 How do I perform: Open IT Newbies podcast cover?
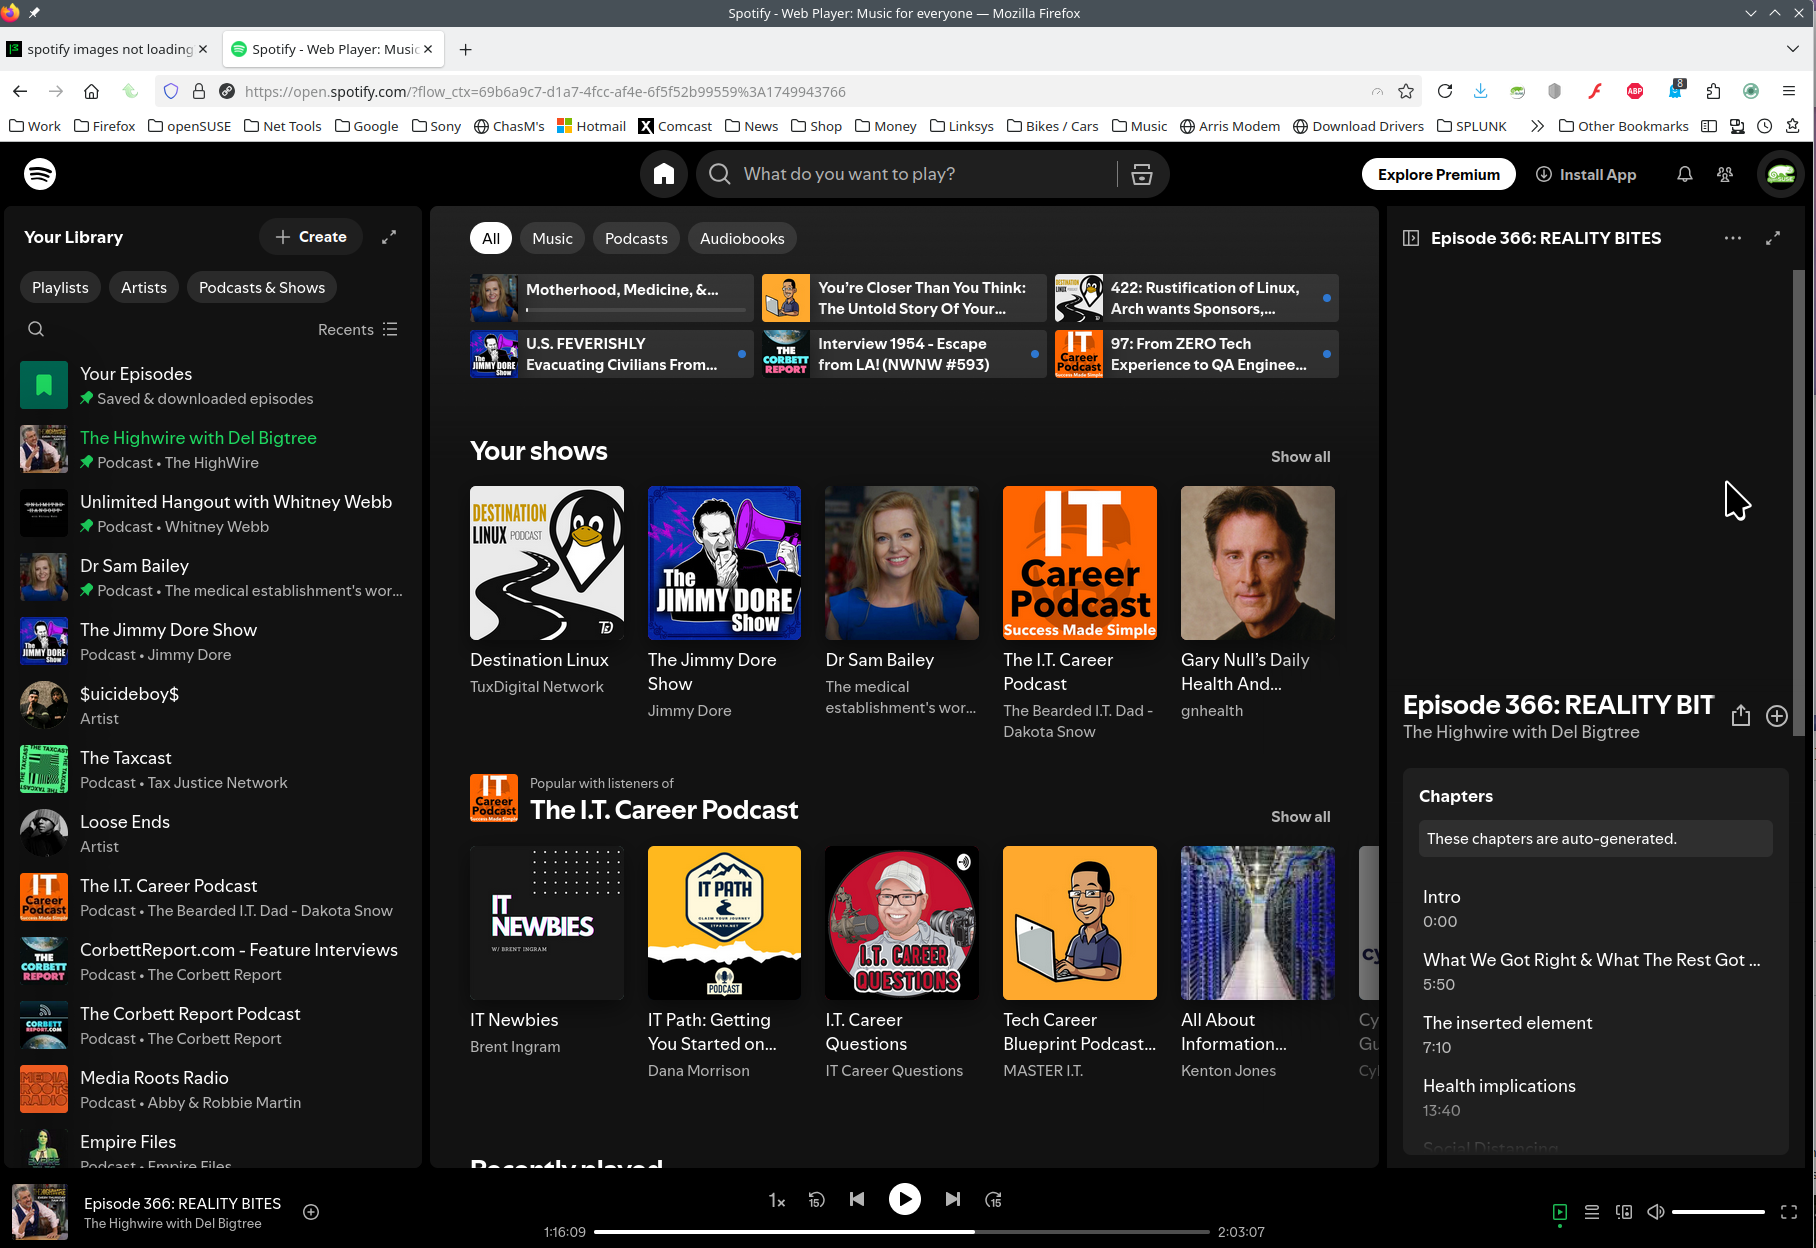click(x=547, y=923)
